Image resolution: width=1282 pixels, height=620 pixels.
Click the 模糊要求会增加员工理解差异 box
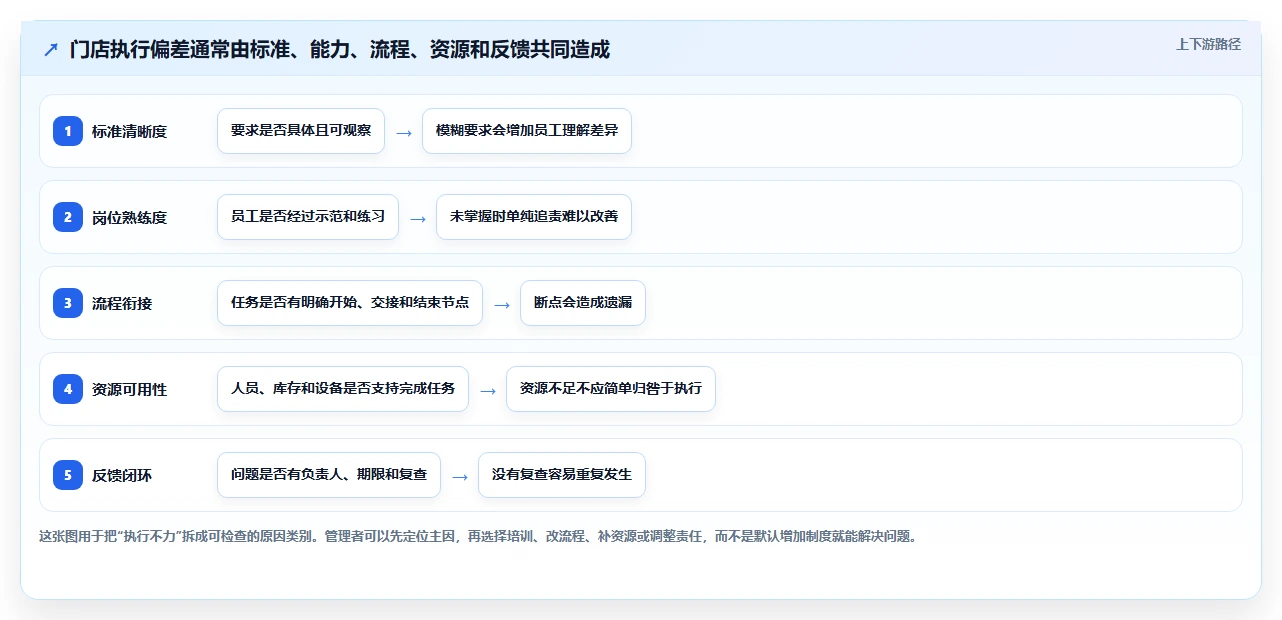[x=527, y=131]
